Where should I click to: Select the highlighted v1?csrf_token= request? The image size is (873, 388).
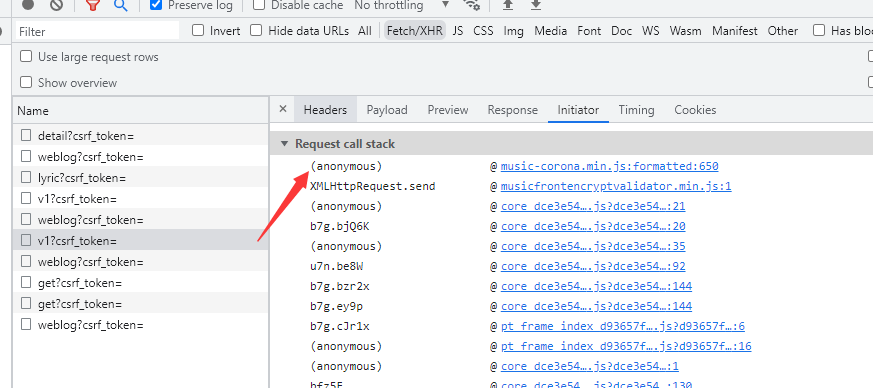pyautogui.click(x=140, y=240)
